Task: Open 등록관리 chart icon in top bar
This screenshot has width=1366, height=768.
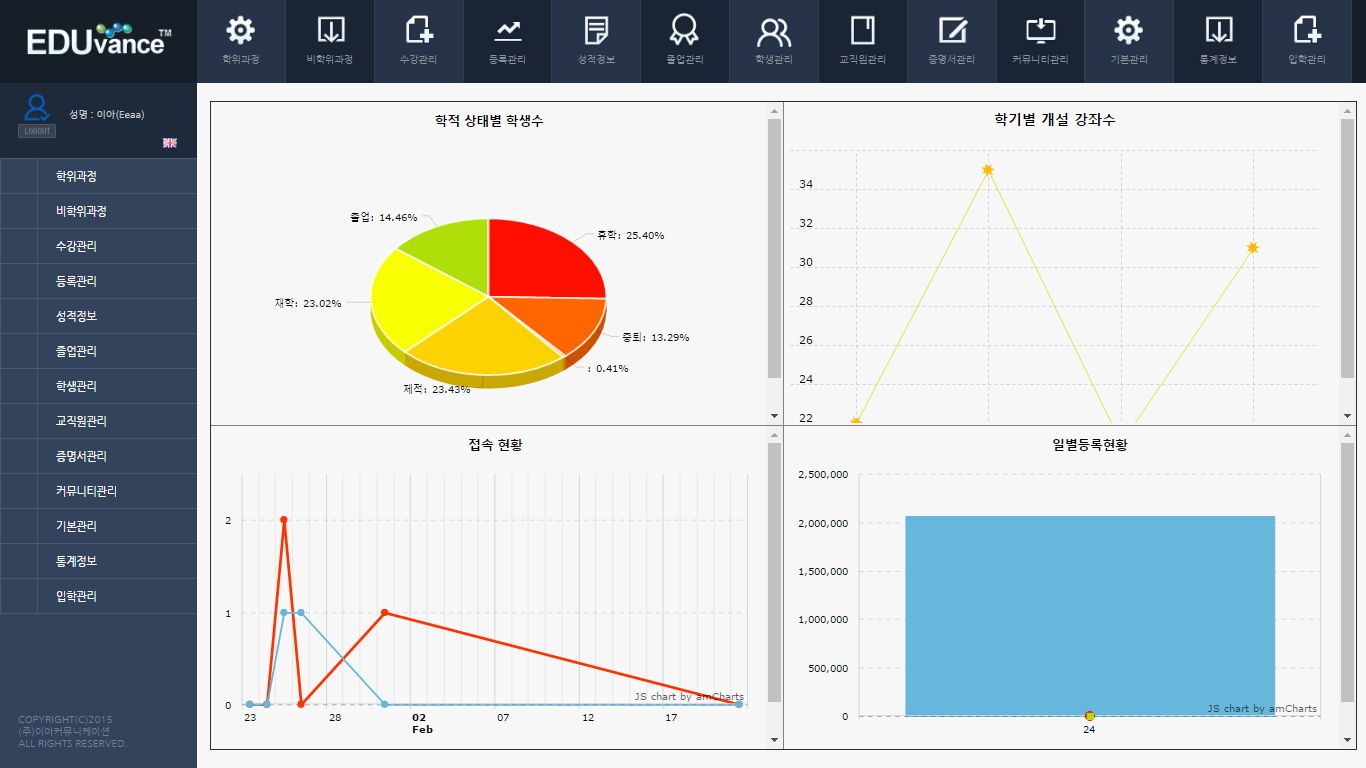Action: pos(508,32)
